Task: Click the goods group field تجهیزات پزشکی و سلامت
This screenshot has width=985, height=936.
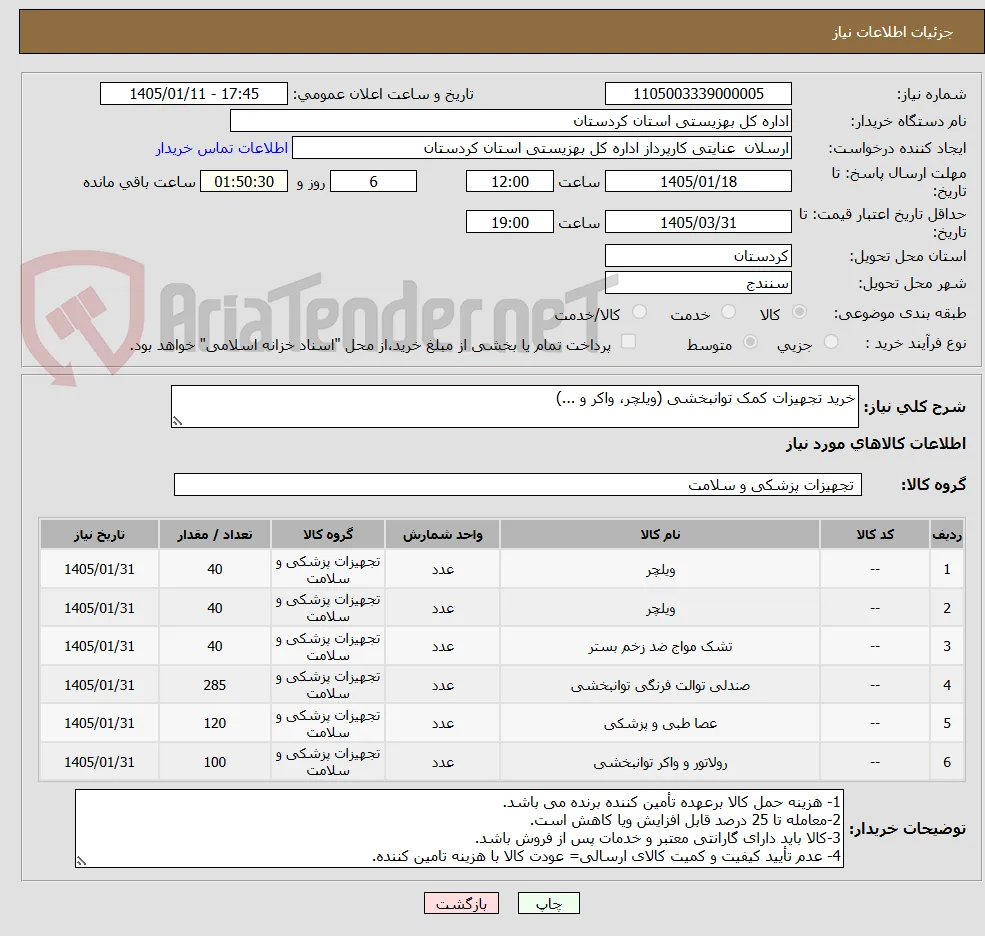Action: click(518, 485)
